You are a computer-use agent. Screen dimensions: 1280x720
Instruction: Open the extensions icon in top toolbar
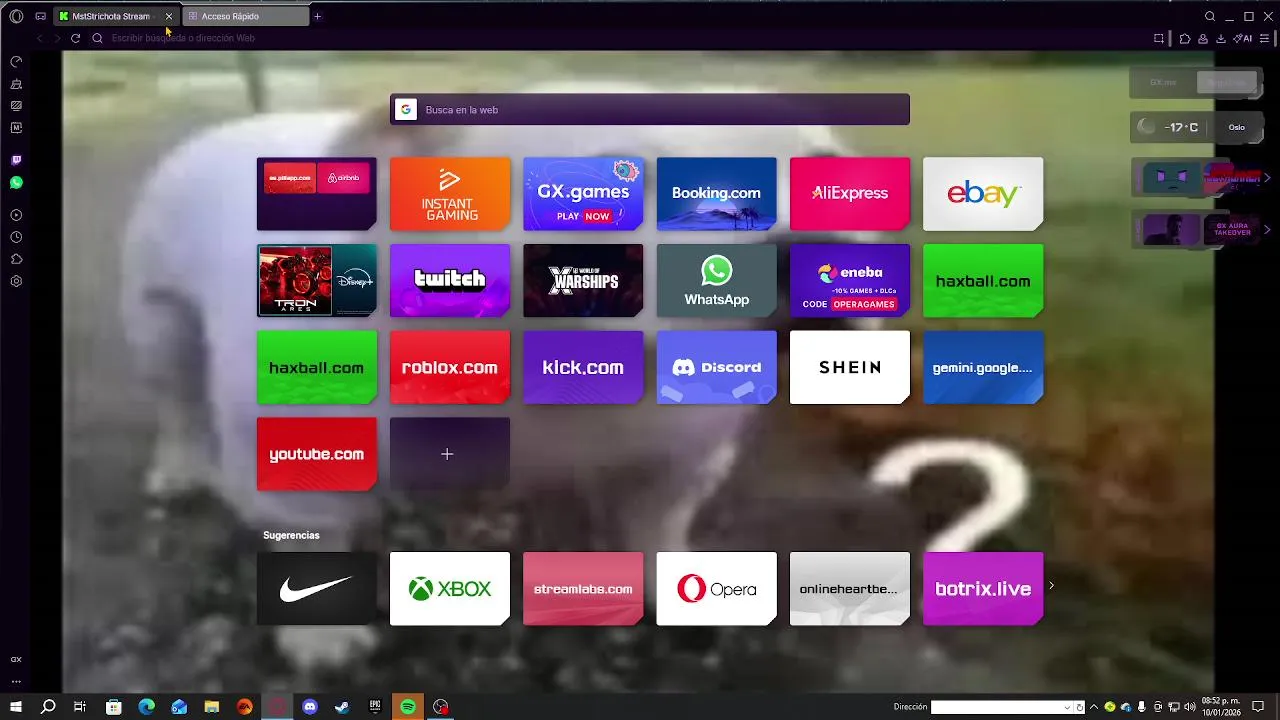(1185, 38)
